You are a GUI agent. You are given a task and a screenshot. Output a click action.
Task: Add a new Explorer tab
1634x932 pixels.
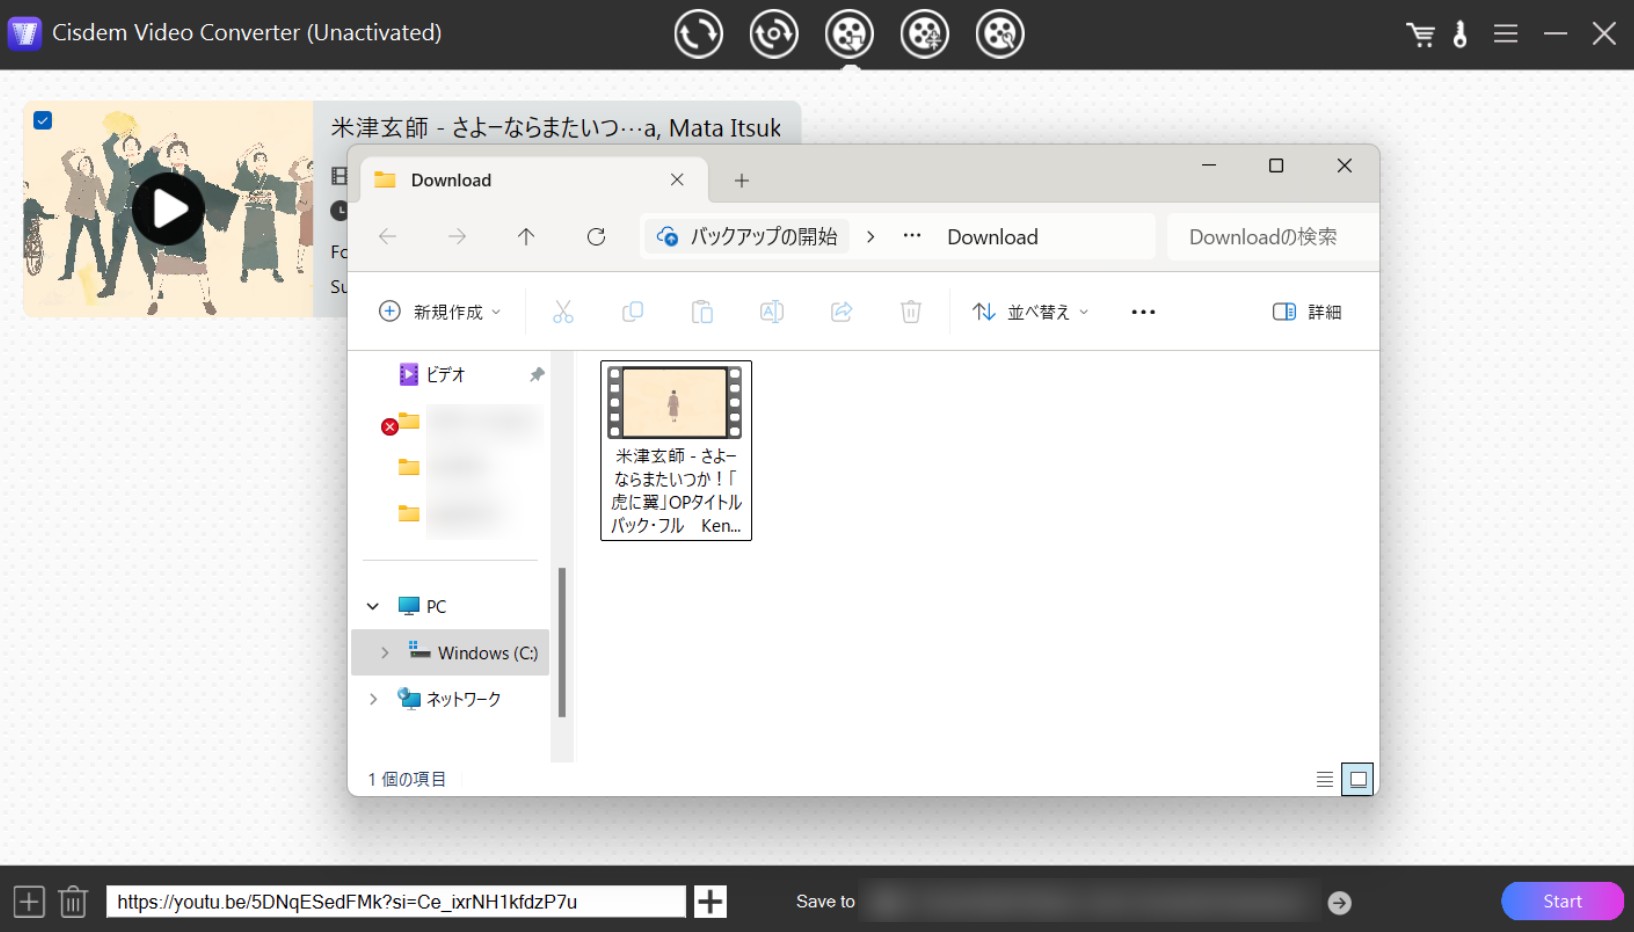point(741,180)
